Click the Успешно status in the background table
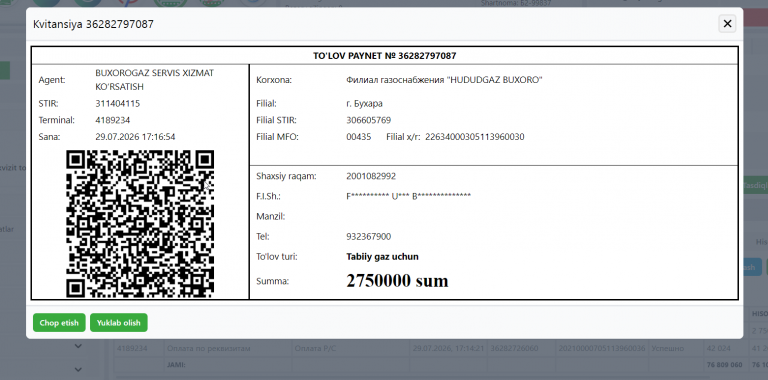 [669, 349]
